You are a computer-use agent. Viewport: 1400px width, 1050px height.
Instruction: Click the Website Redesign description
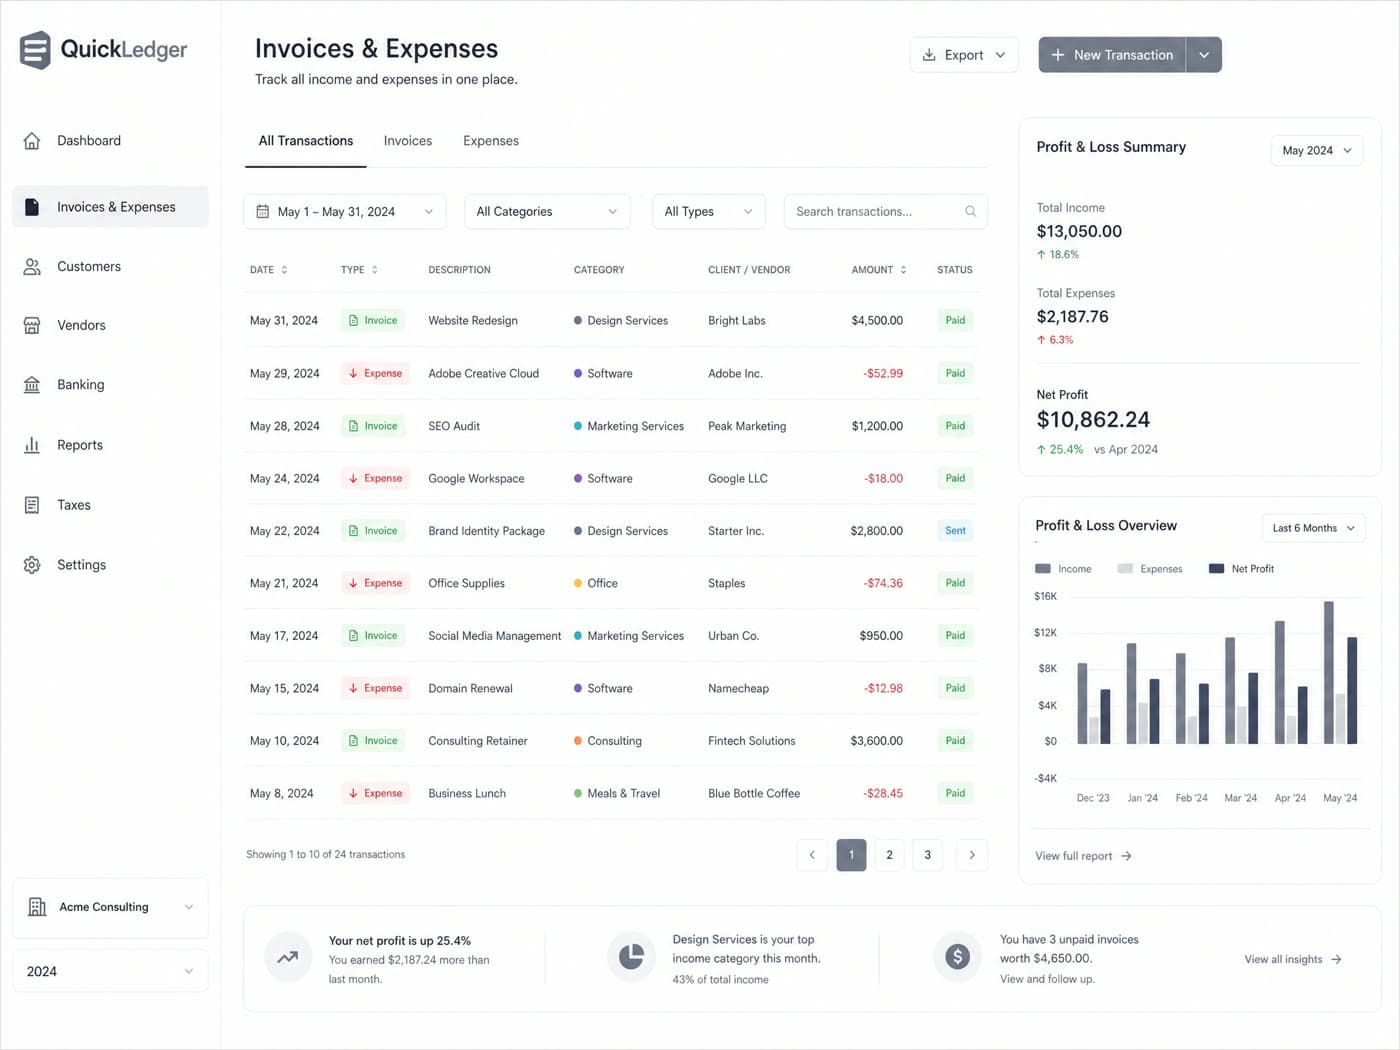(473, 321)
